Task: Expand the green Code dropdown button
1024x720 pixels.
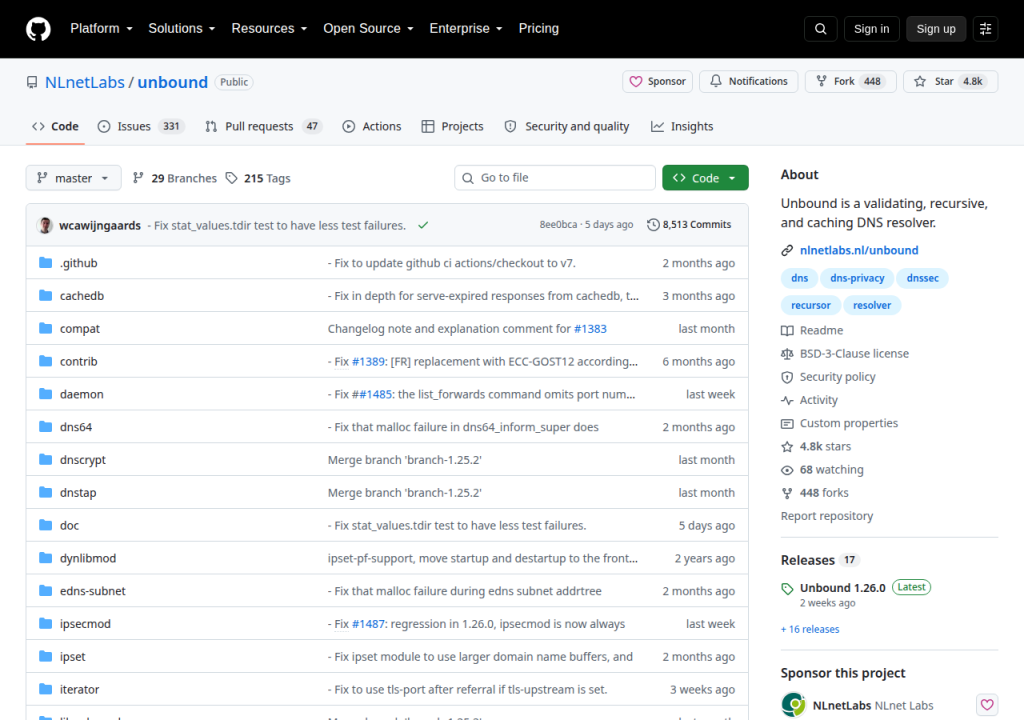Action: click(705, 178)
